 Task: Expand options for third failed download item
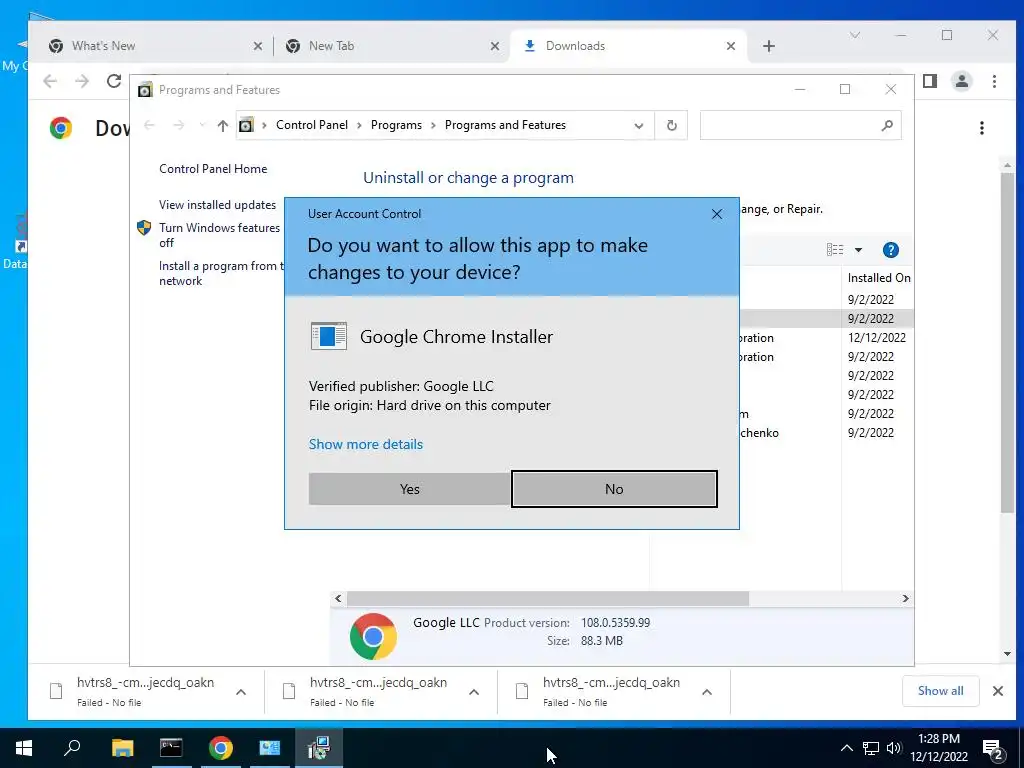(x=707, y=692)
